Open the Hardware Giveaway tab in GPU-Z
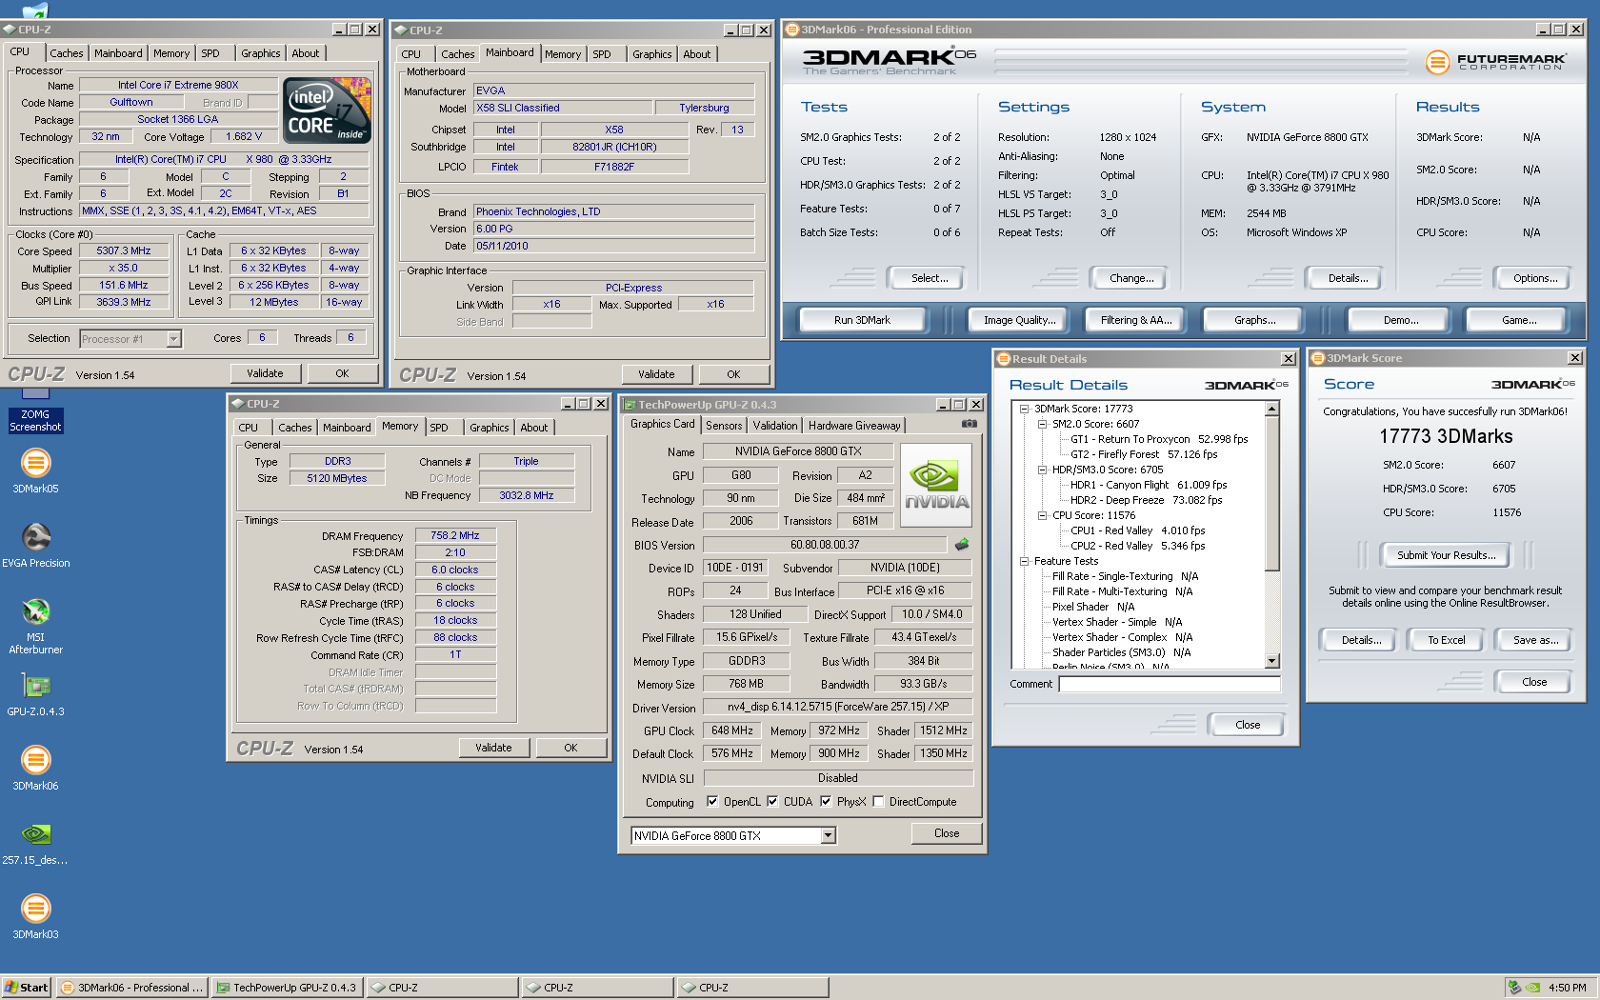Image resolution: width=1600 pixels, height=1000 pixels. [854, 425]
